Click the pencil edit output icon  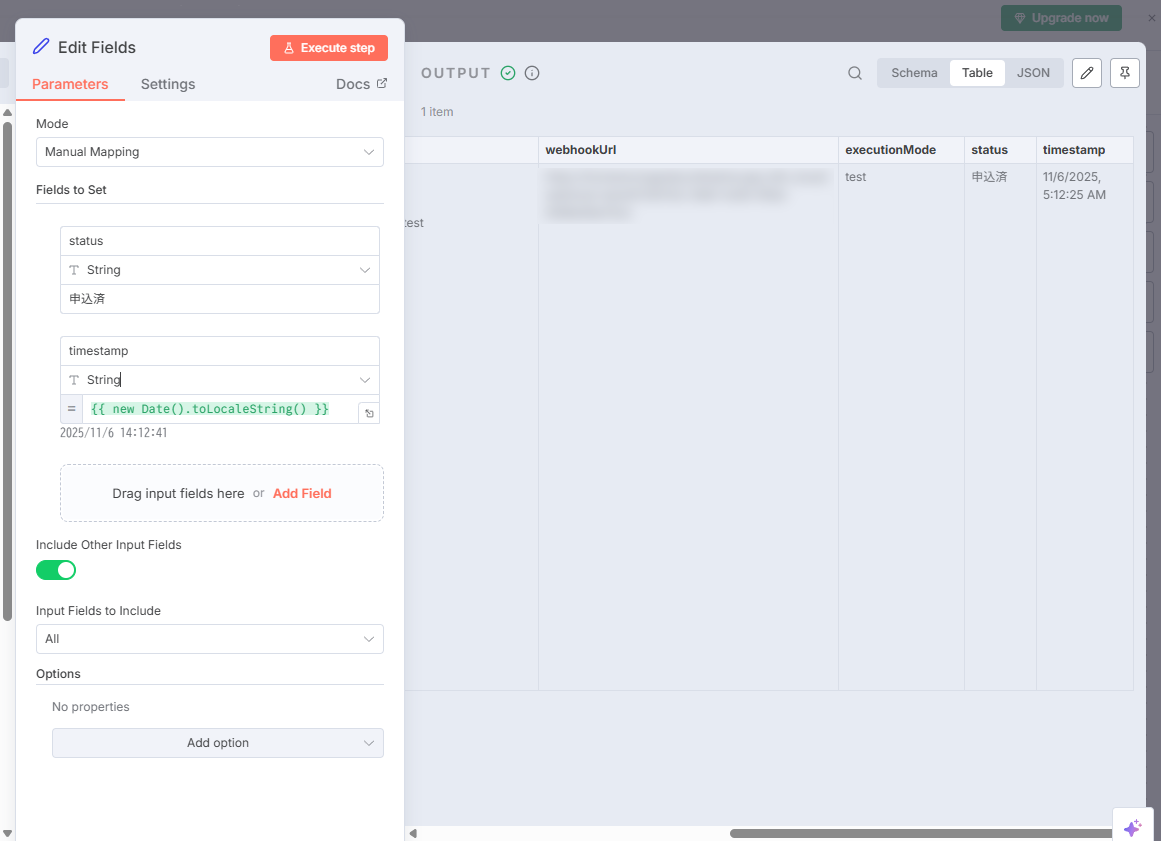pos(1087,73)
